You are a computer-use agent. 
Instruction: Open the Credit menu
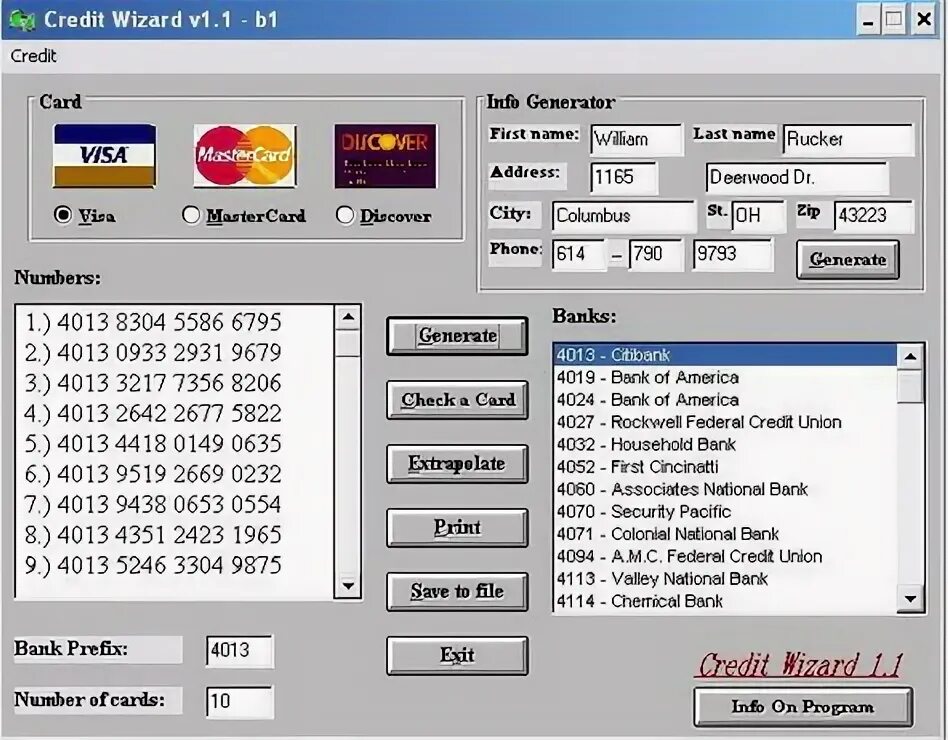tap(33, 56)
